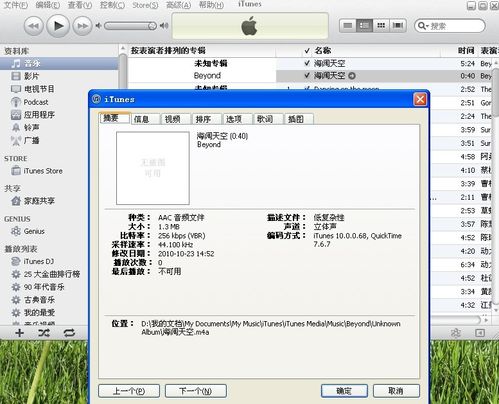Click the Previous track rewind button
The image size is (499, 404).
[33, 26]
